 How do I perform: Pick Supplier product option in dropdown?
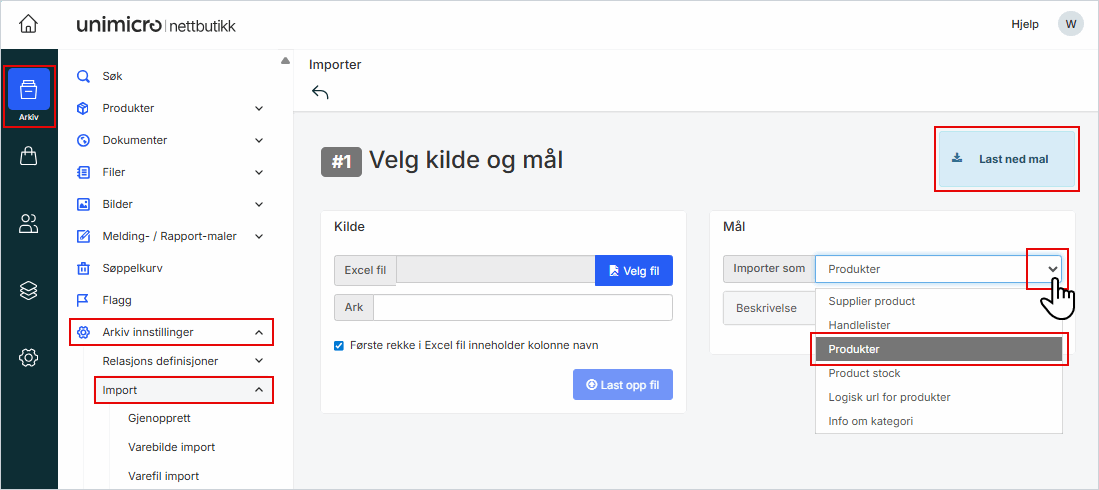click(871, 301)
